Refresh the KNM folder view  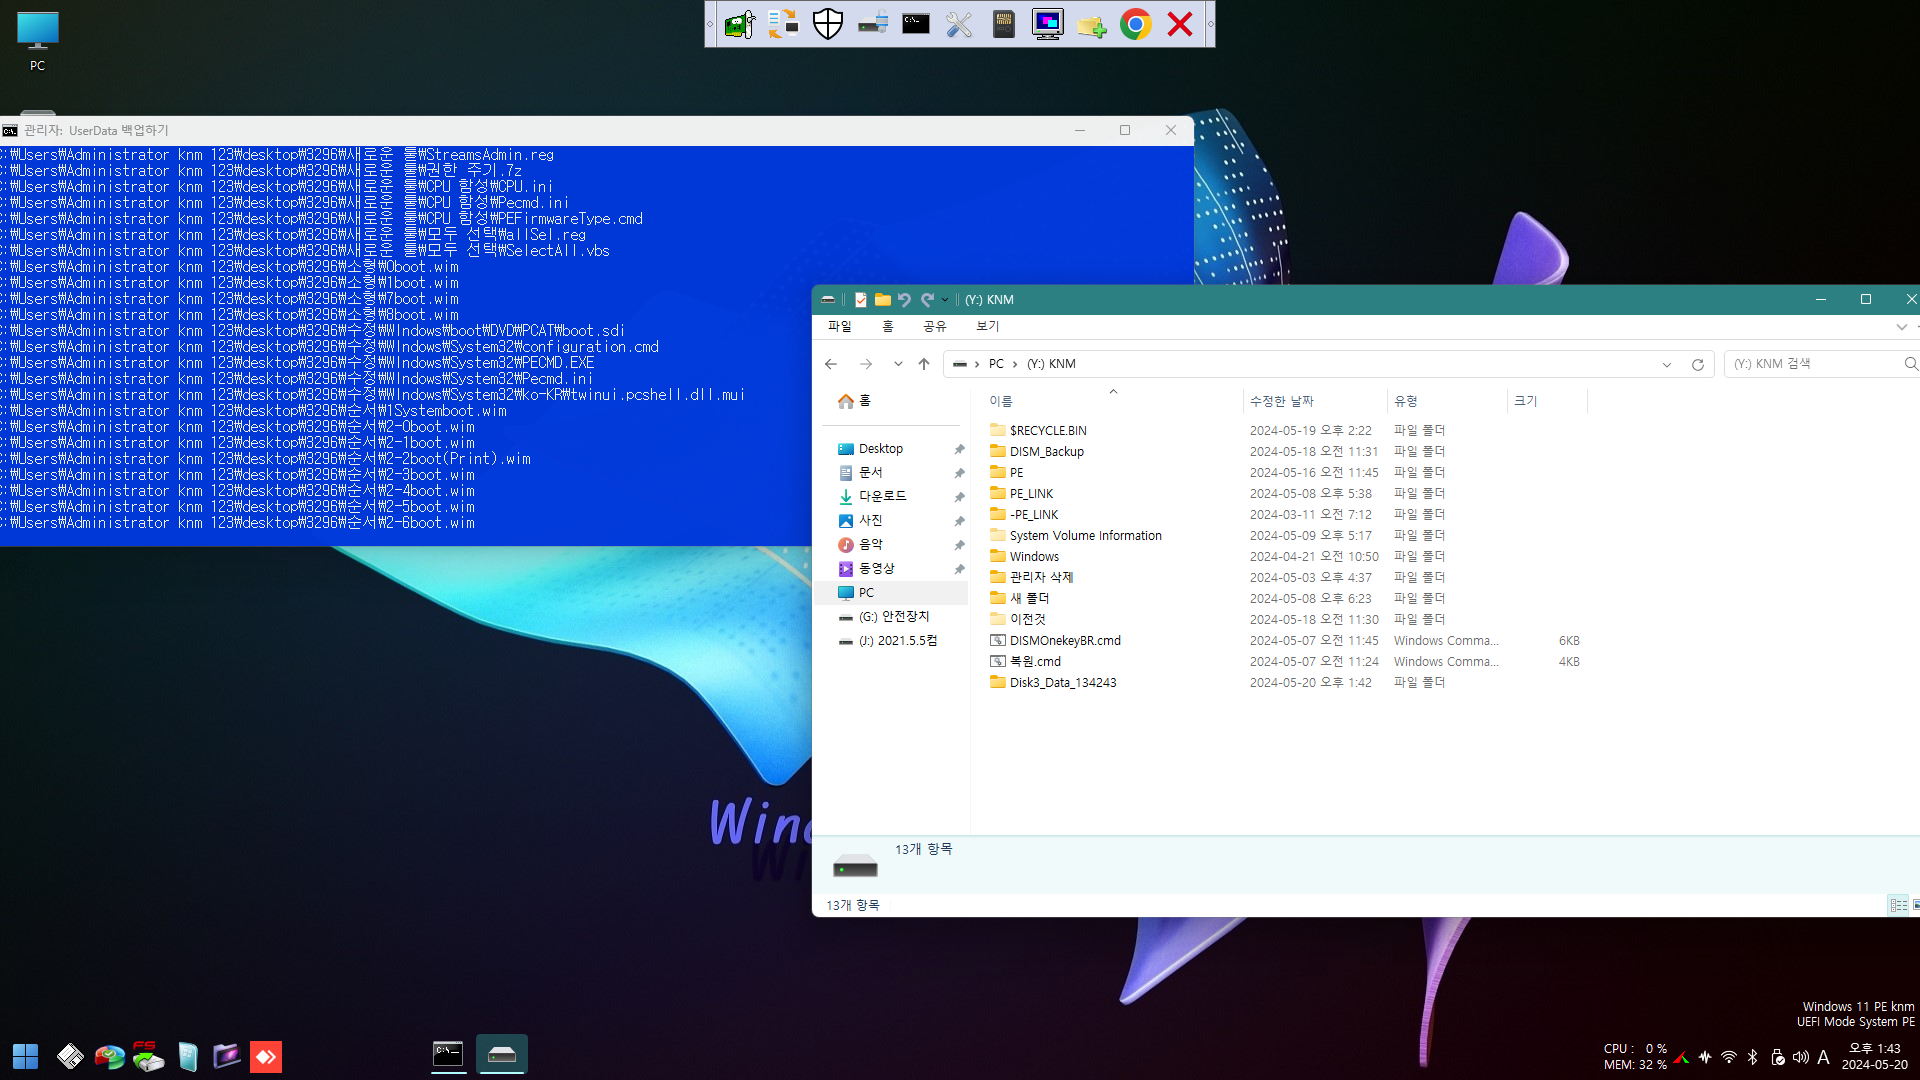(1698, 364)
